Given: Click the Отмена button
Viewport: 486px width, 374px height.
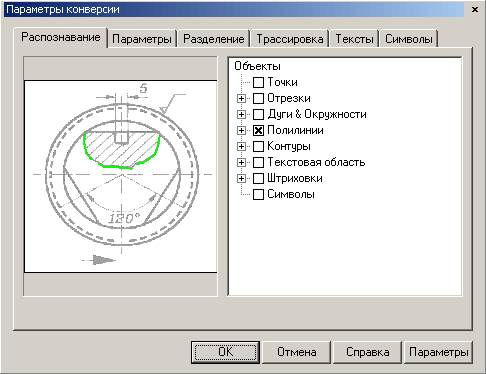Looking at the screenshot, I should pyautogui.click(x=297, y=352).
